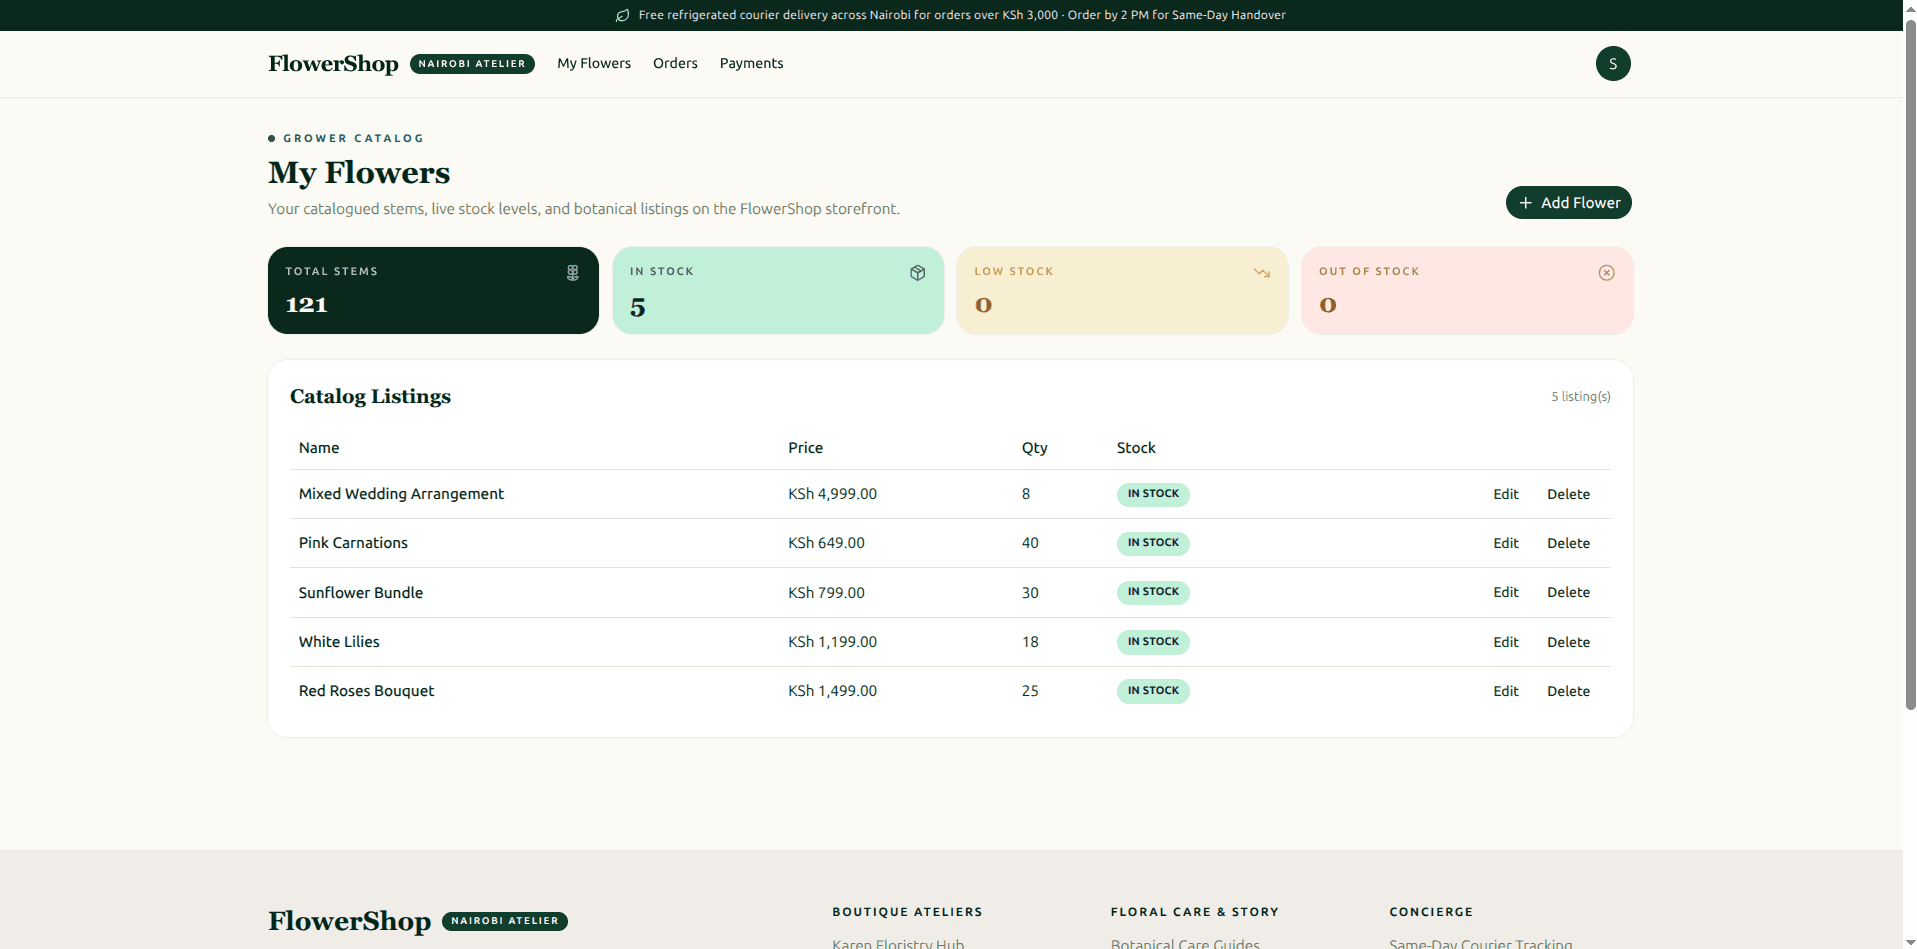Click the KSh 1,499.00 price
Image resolution: width=1917 pixels, height=949 pixels.
pos(832,691)
